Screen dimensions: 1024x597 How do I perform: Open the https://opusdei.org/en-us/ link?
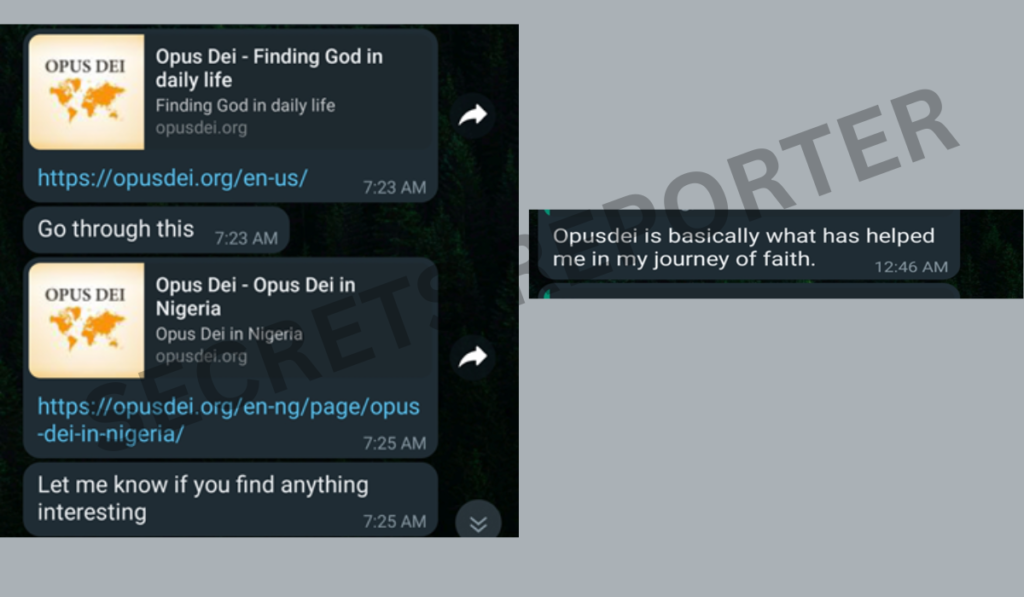click(x=172, y=178)
